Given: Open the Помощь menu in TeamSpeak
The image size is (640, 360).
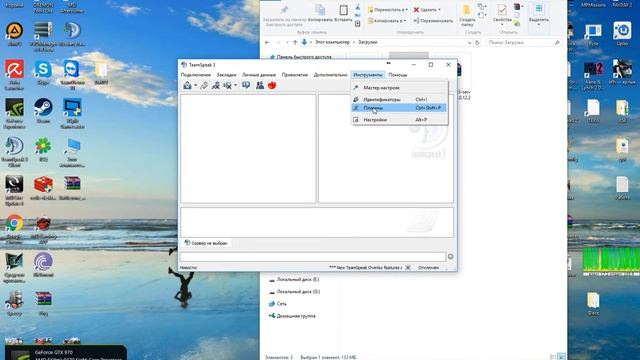Looking at the screenshot, I should pos(398,75).
